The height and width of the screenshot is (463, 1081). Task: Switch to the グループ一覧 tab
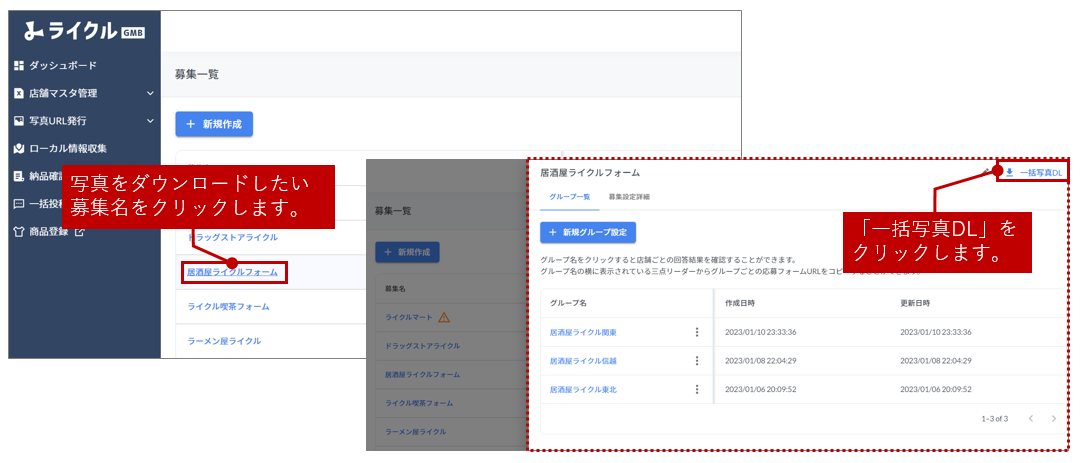pyautogui.click(x=570, y=197)
